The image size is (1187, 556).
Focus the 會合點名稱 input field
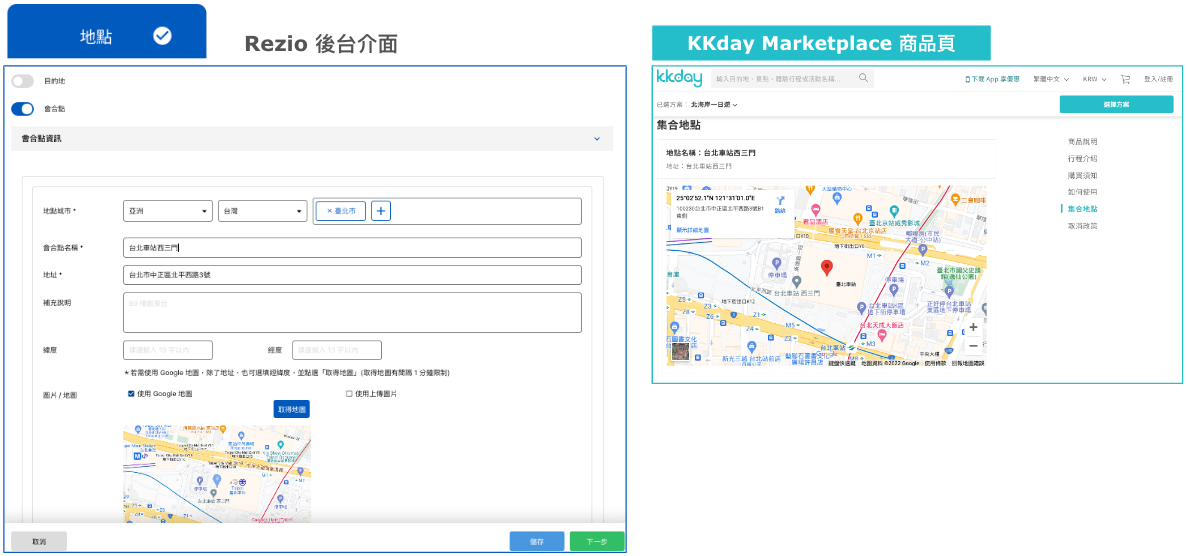(352, 248)
